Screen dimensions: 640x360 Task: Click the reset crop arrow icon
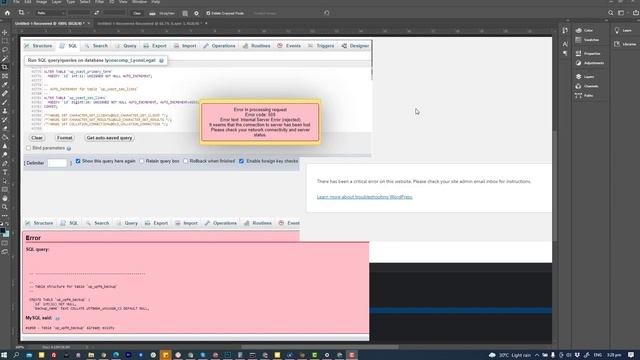click(327, 13)
